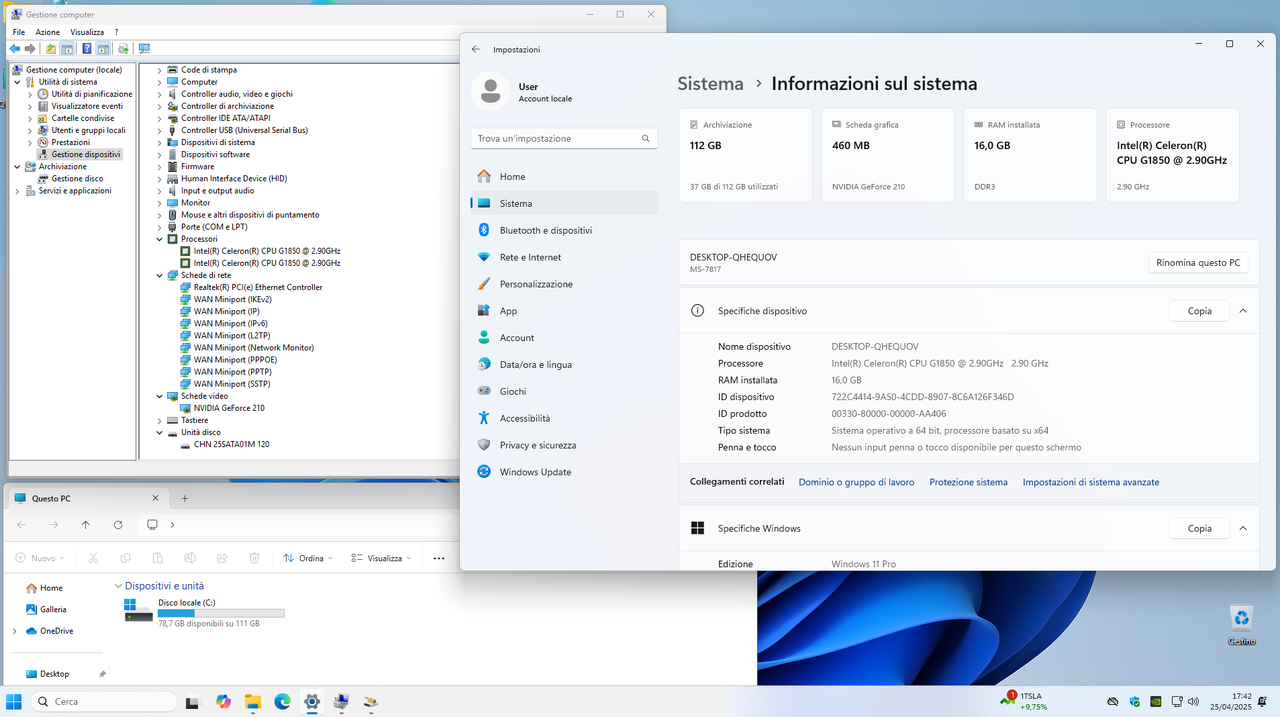
Task: Click the Refresh icon in Questo PC window
Action: [118, 524]
